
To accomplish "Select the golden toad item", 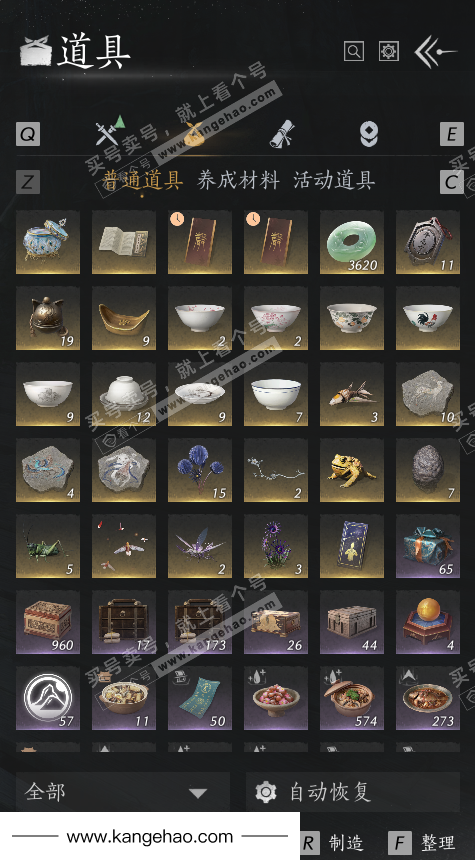I will pyautogui.click(x=352, y=470).
